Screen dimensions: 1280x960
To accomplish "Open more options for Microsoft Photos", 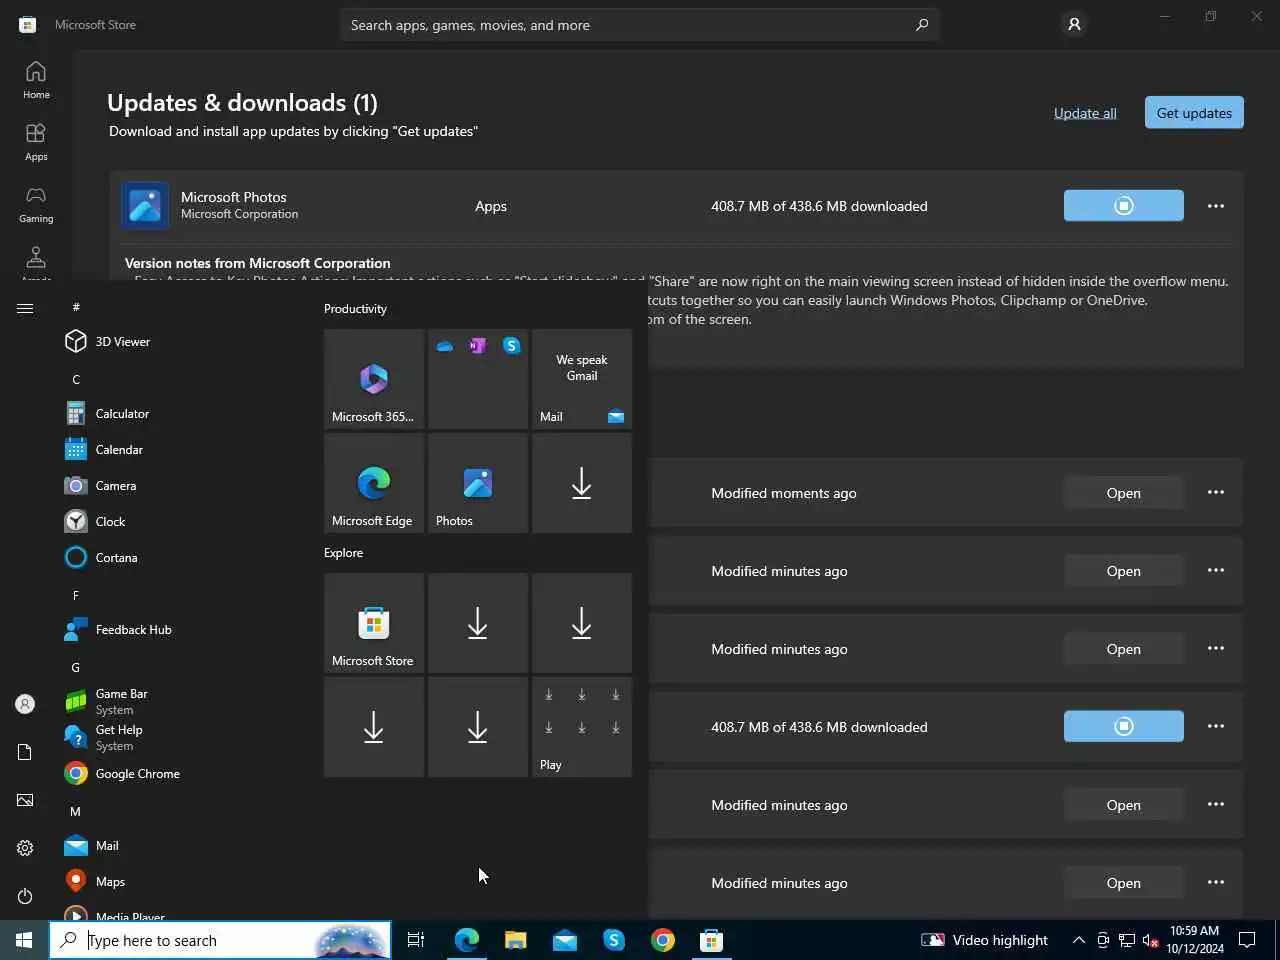I will tap(1216, 206).
